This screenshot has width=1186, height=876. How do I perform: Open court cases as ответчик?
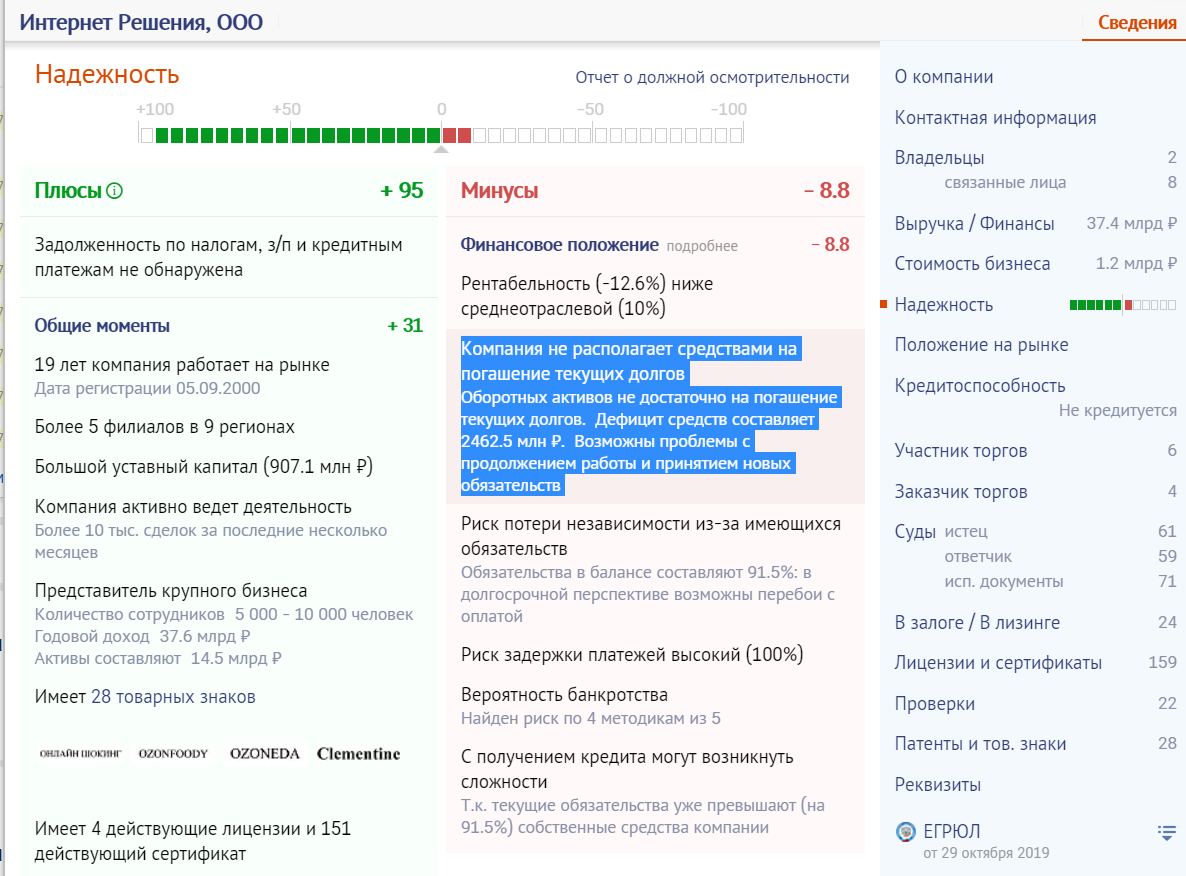tap(978, 557)
